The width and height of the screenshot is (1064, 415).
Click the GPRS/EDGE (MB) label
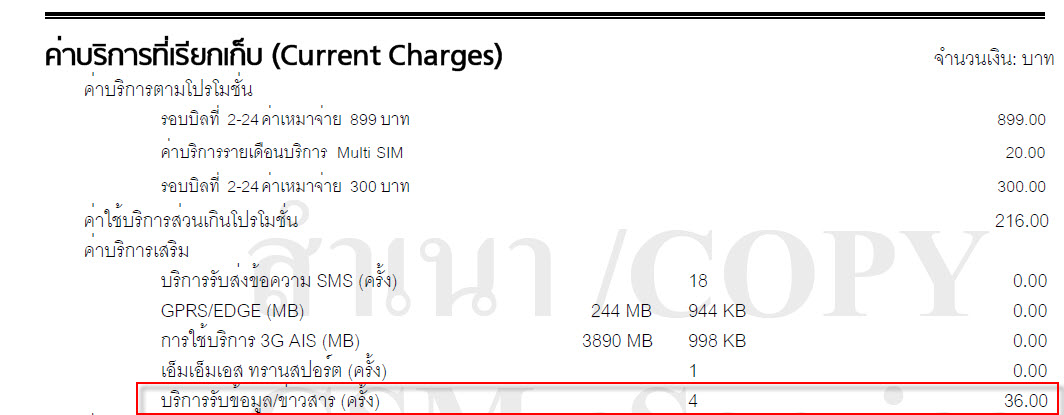pos(233,311)
